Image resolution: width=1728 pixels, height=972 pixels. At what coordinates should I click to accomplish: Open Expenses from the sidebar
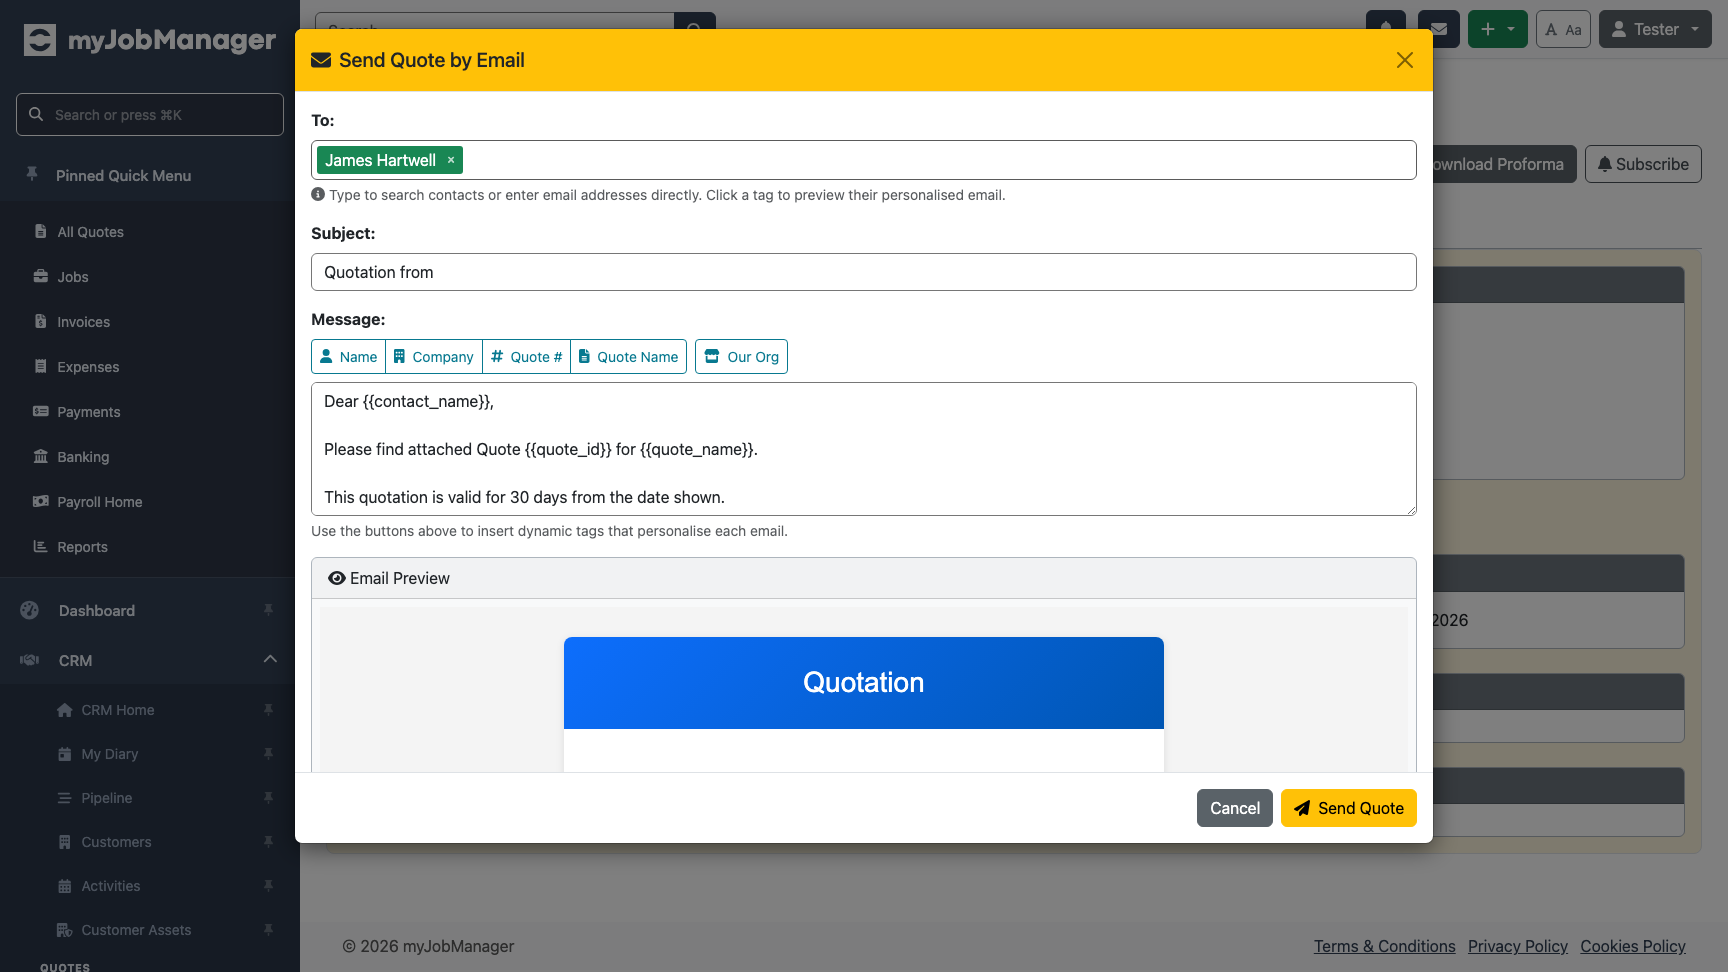[x=88, y=367]
